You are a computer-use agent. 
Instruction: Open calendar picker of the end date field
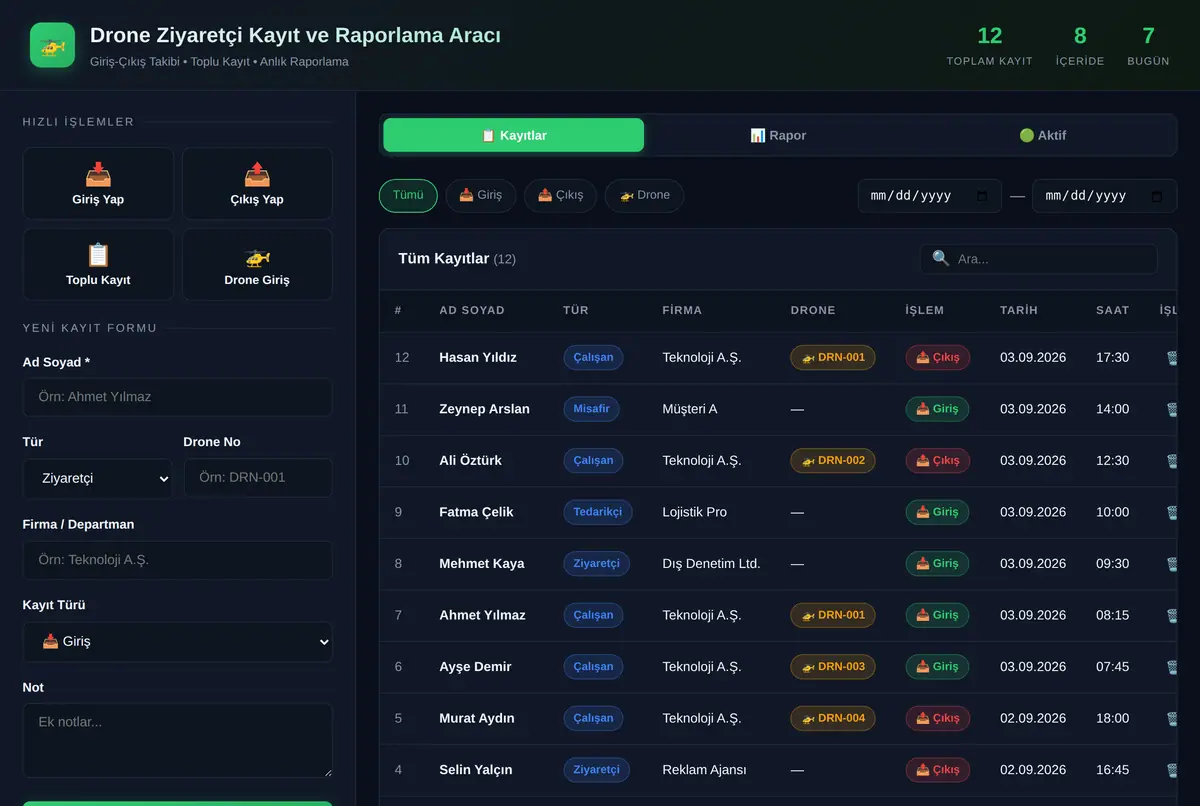point(1157,196)
